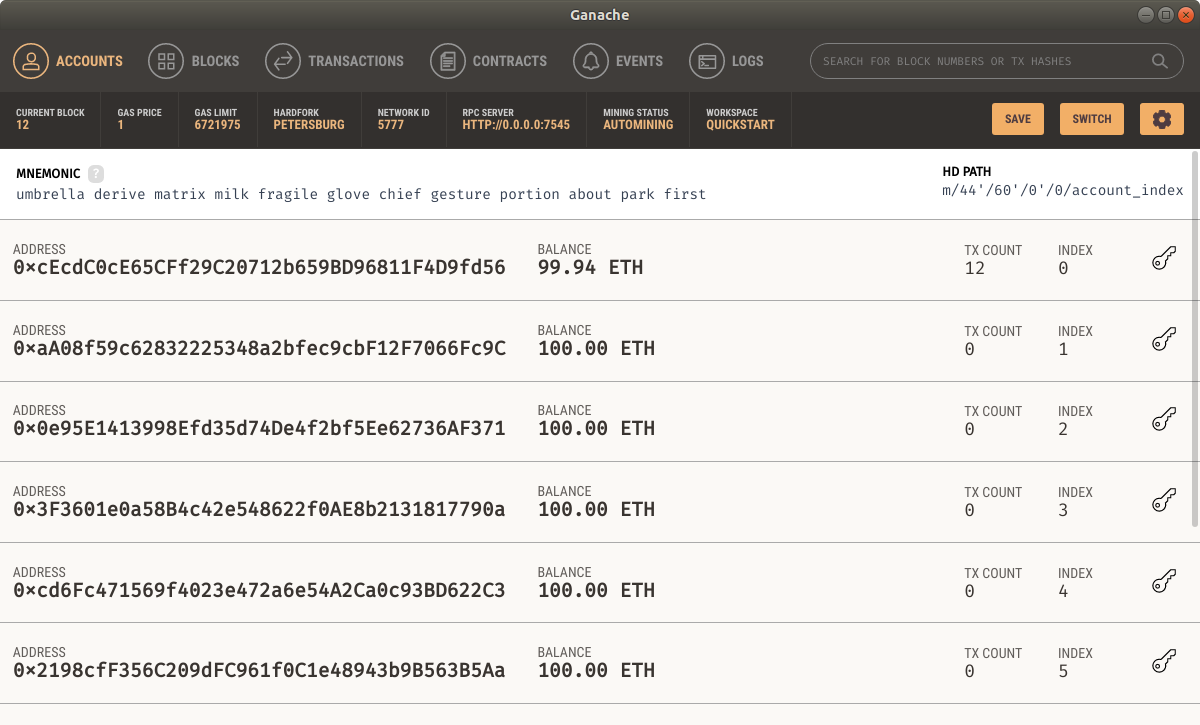Go to the Contracts tab

coord(489,61)
